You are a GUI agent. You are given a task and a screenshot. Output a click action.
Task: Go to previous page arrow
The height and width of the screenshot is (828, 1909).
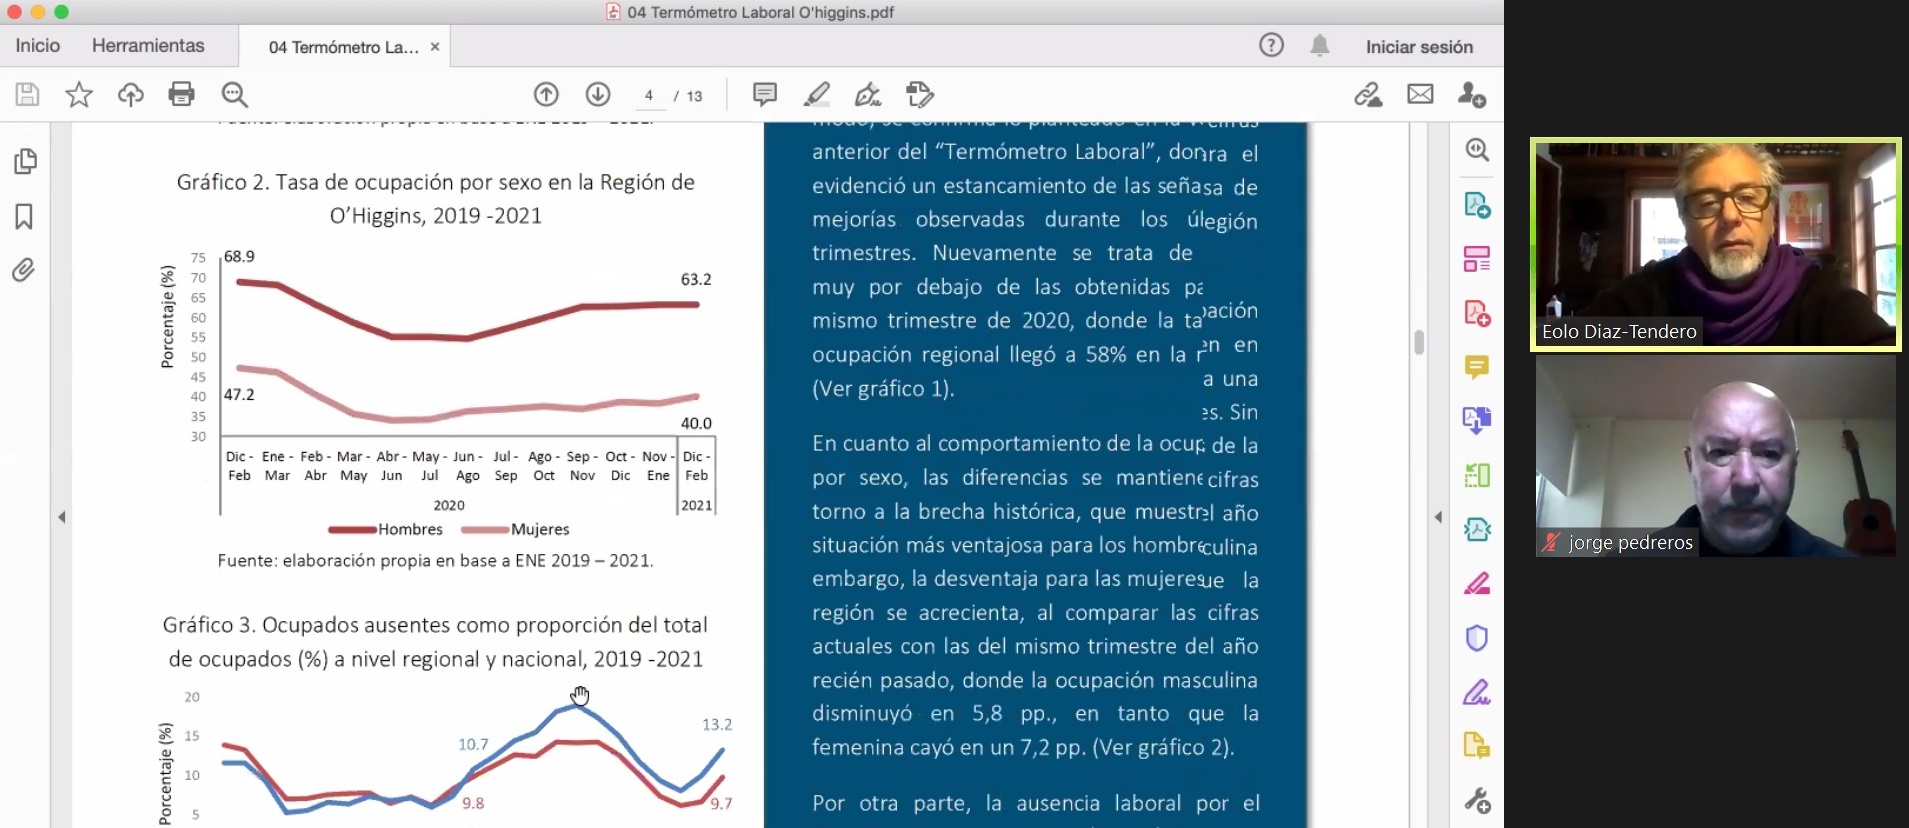546,95
